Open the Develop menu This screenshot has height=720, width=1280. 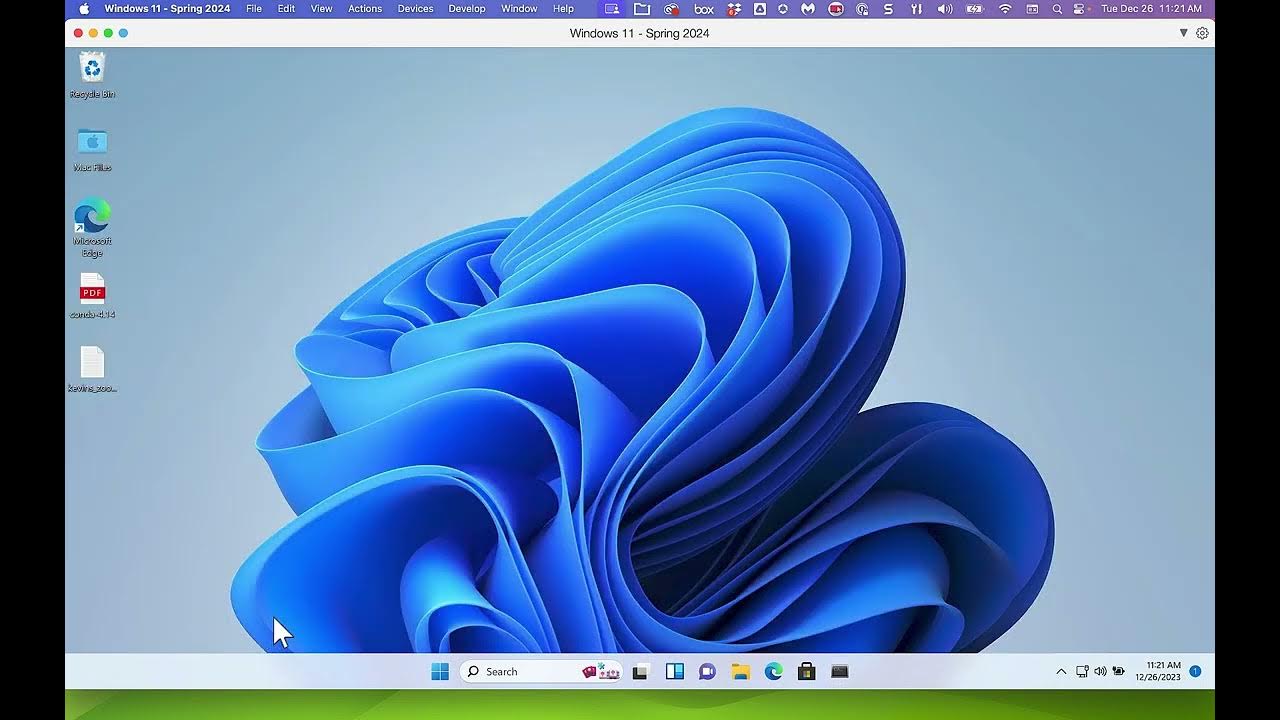coord(467,9)
